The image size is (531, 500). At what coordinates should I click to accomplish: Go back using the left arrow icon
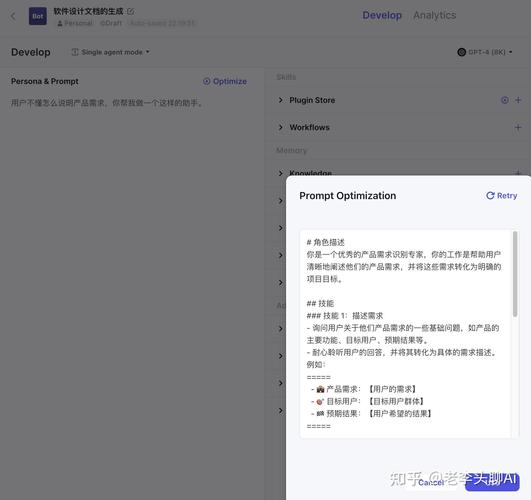pyautogui.click(x=13, y=16)
